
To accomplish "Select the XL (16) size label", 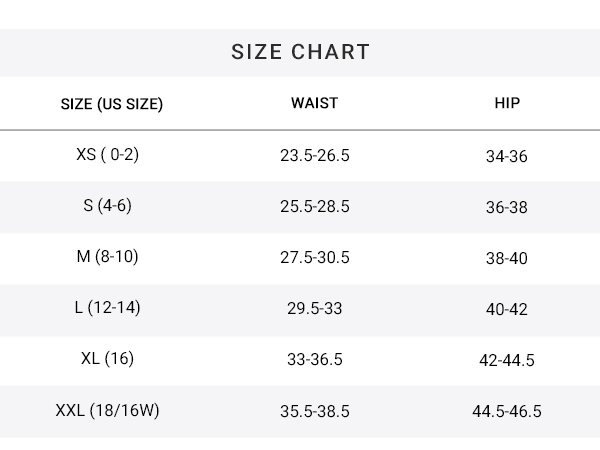I will point(107,359).
